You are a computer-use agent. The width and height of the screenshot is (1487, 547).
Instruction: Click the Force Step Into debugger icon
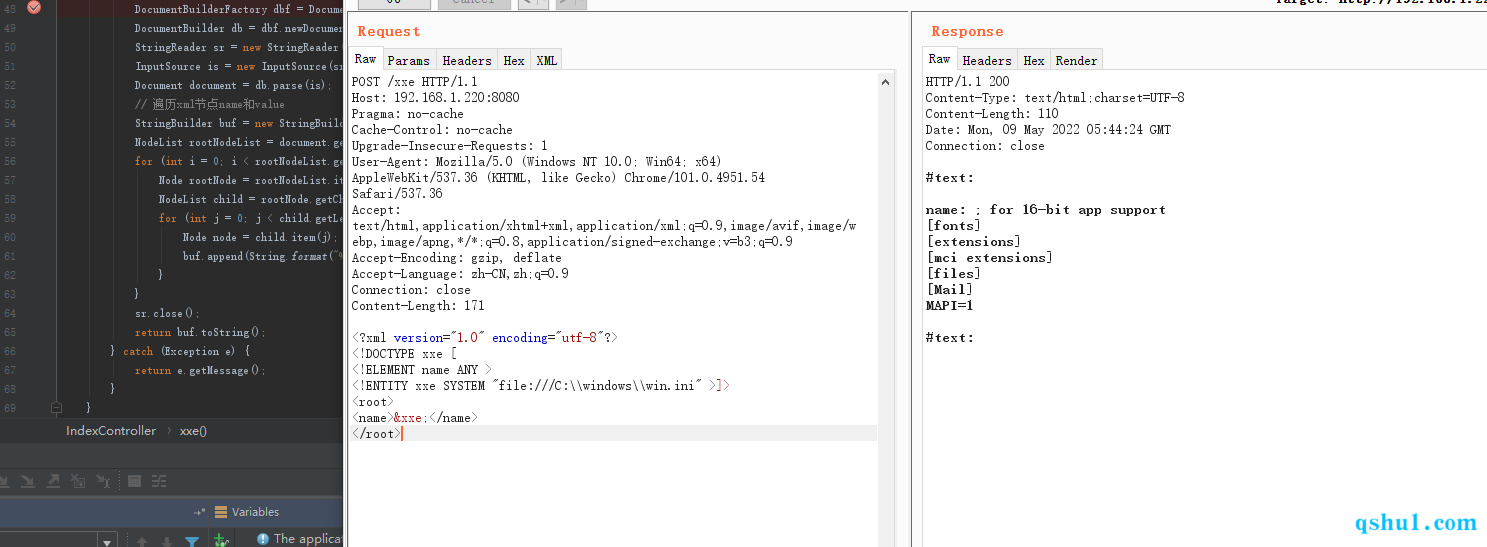28,481
